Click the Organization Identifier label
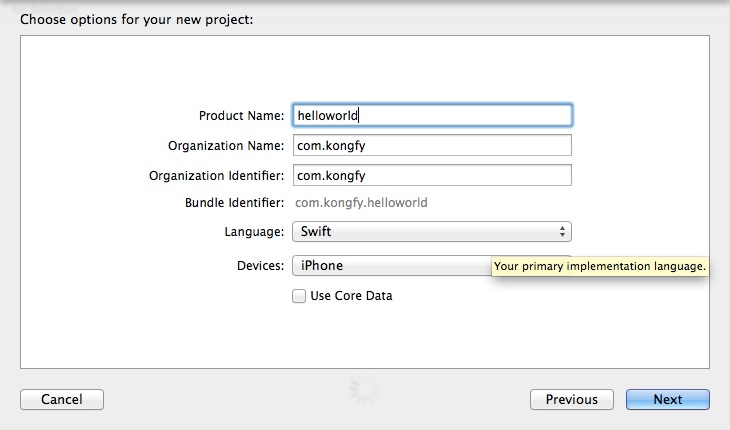The width and height of the screenshot is (730, 430). click(x=217, y=176)
